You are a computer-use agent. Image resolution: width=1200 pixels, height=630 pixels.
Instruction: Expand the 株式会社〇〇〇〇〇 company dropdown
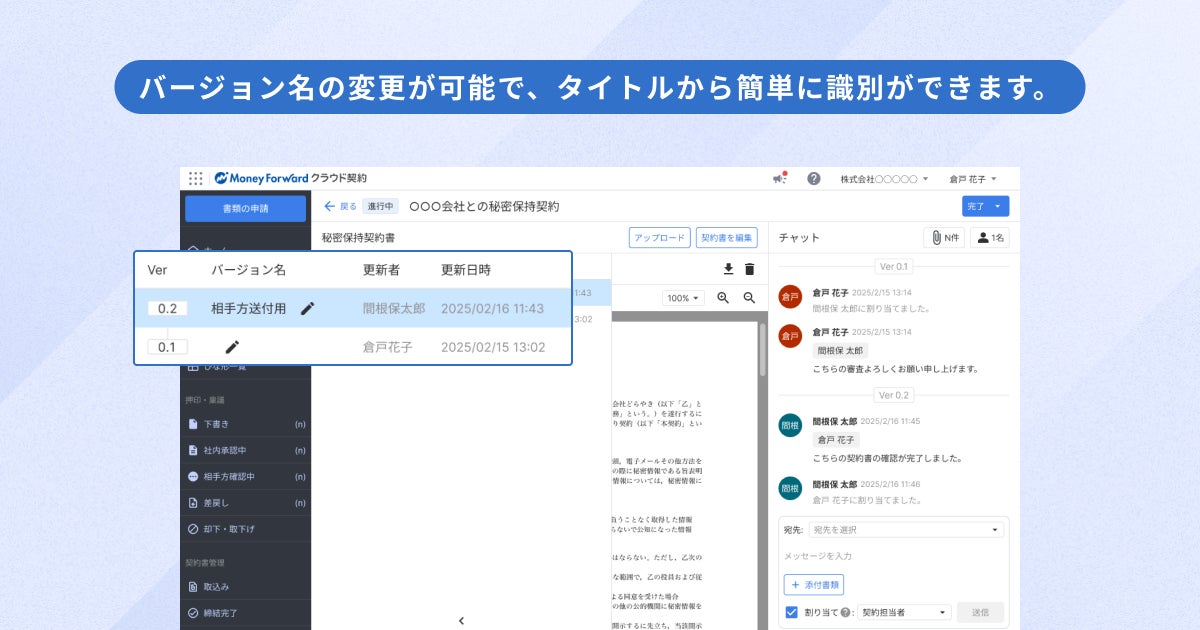click(x=884, y=178)
